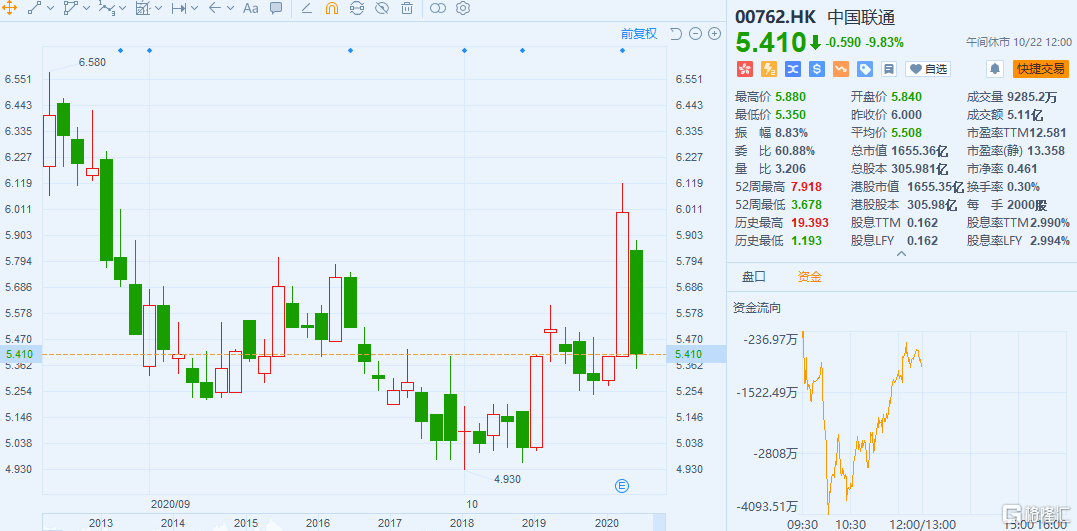Click the undo reset arrow icon
The width and height of the screenshot is (1077, 531).
click(676, 34)
